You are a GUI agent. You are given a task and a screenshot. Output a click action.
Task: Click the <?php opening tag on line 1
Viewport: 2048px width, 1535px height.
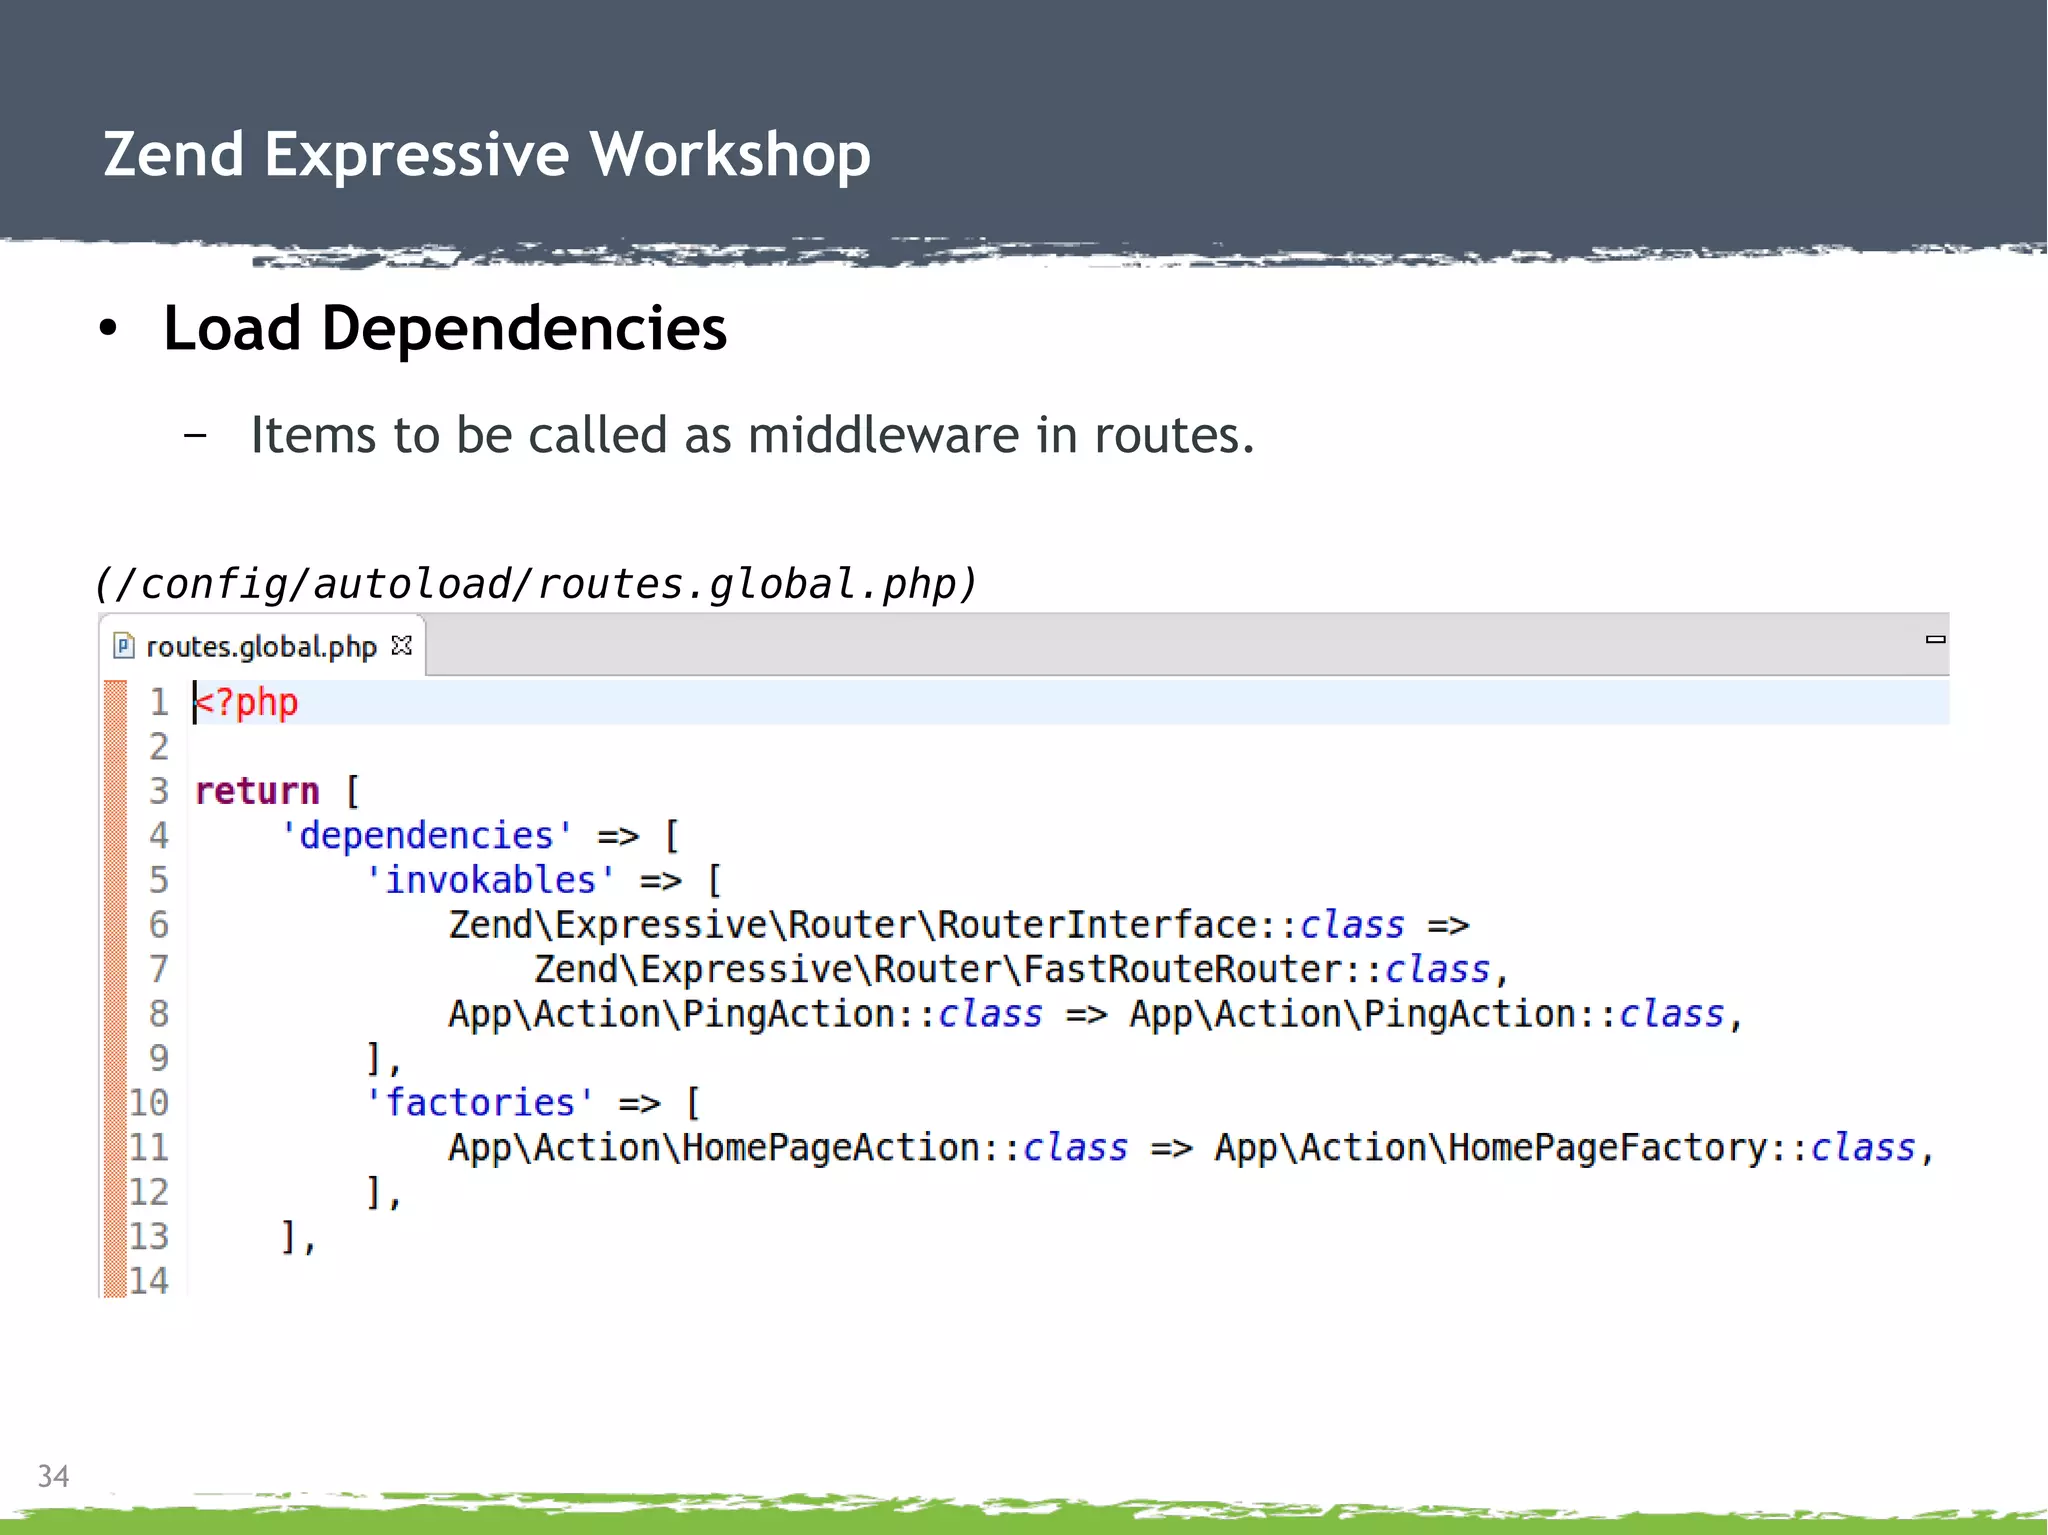click(246, 702)
